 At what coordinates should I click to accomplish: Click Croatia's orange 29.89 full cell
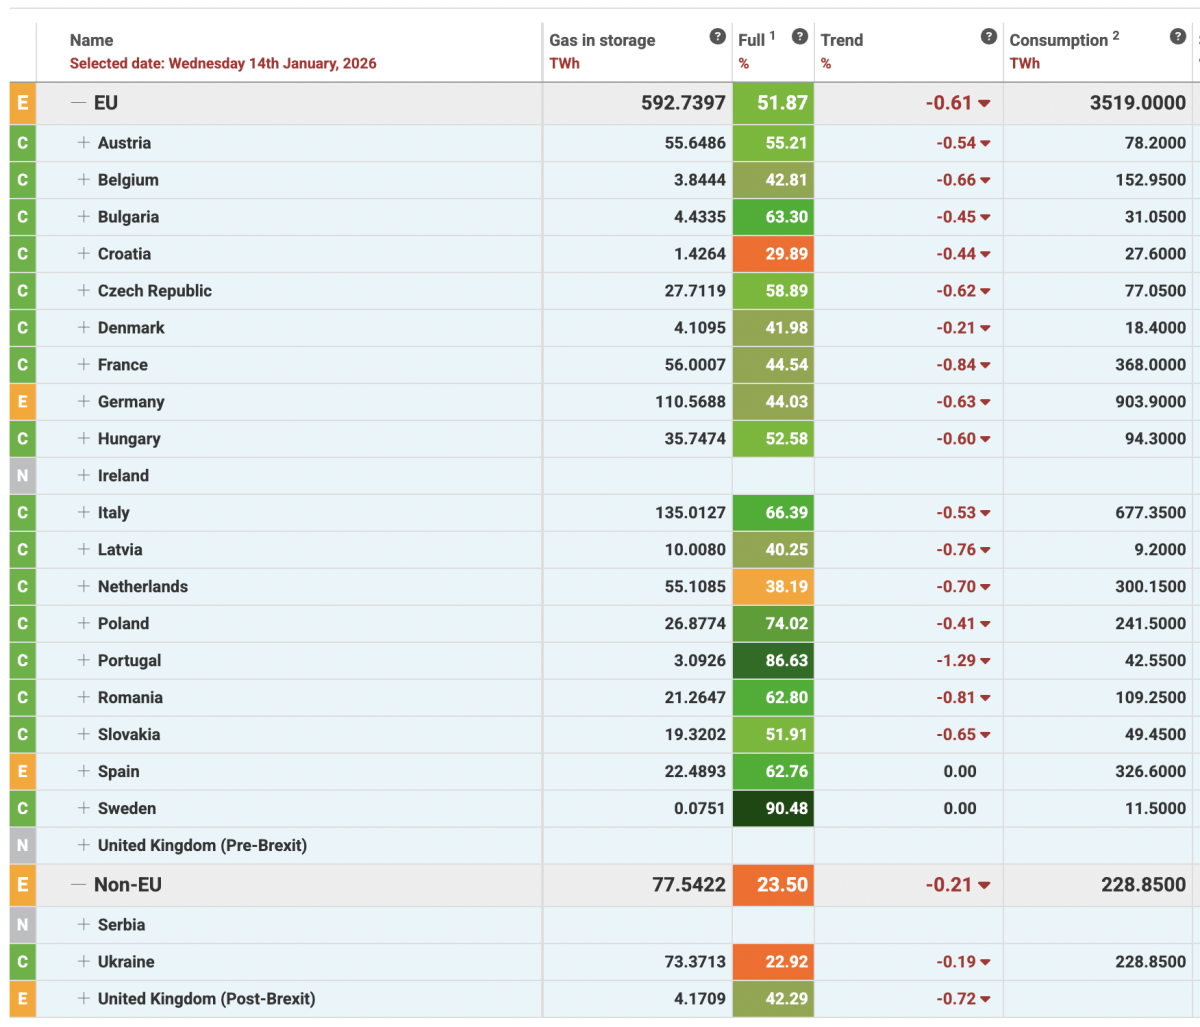click(773, 254)
